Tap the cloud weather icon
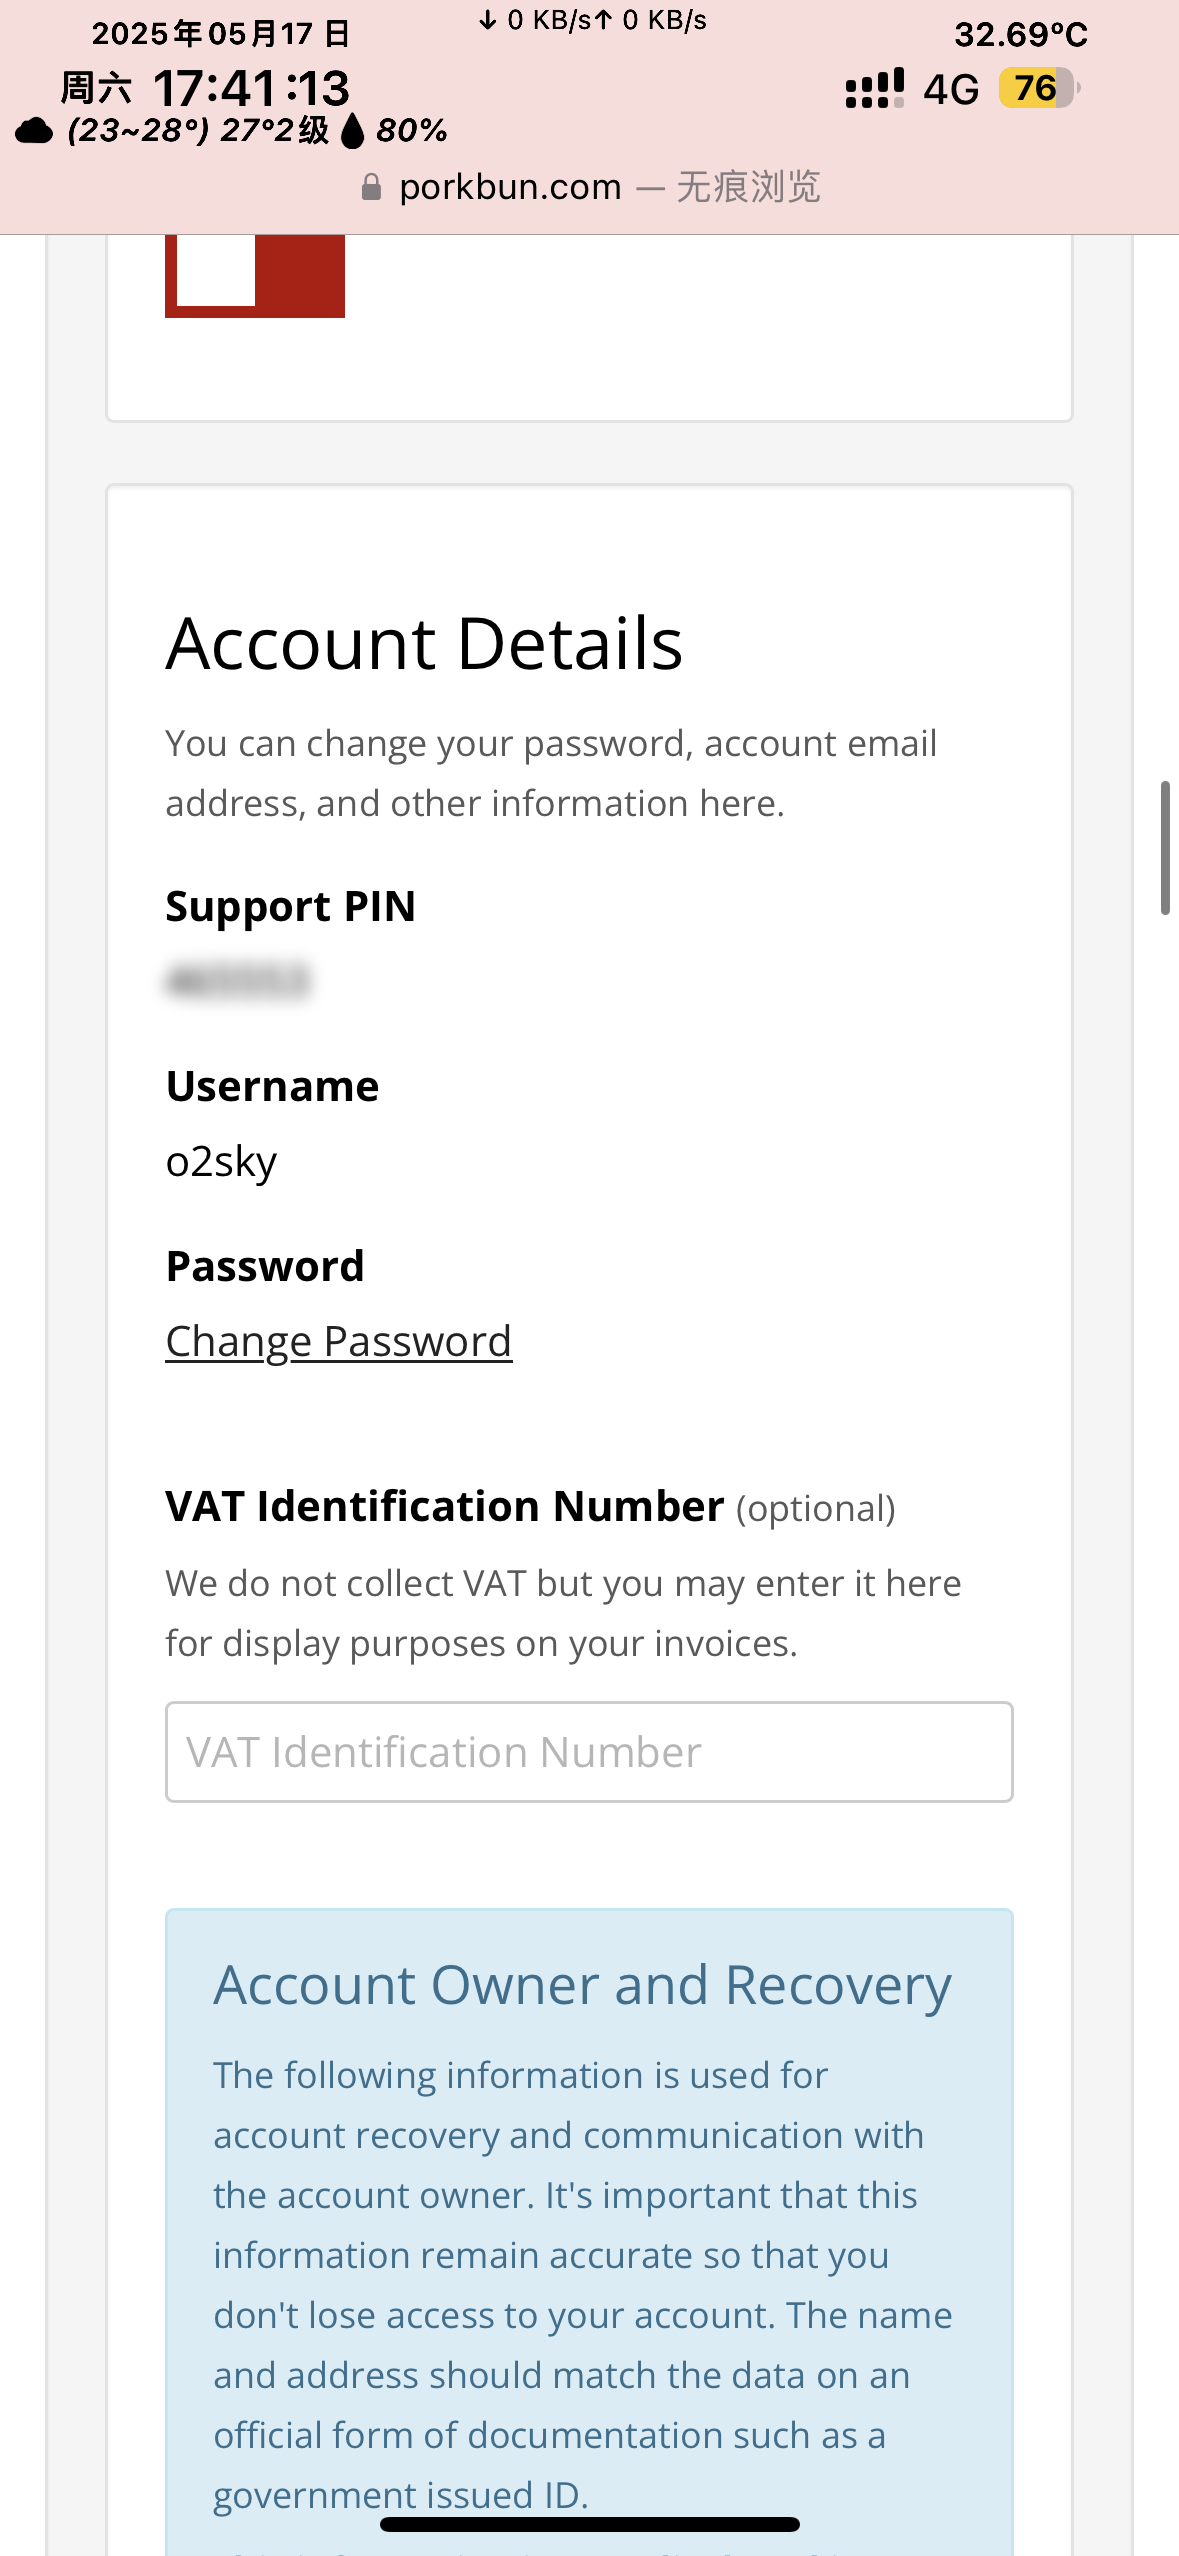1179x2556 pixels. (35, 131)
